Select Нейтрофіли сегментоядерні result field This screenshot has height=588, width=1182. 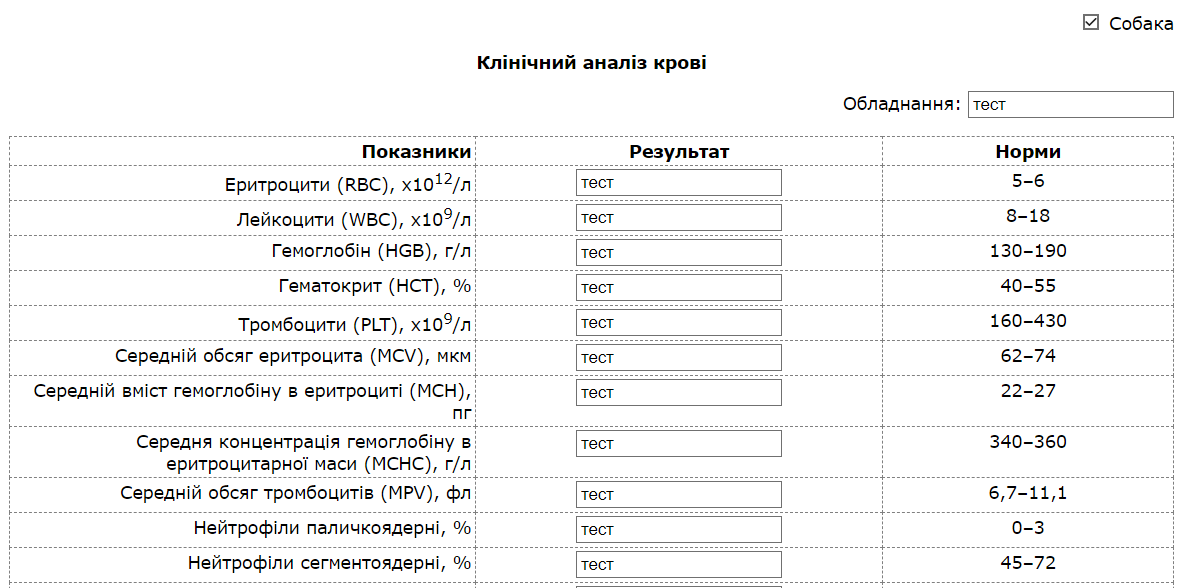click(678, 565)
